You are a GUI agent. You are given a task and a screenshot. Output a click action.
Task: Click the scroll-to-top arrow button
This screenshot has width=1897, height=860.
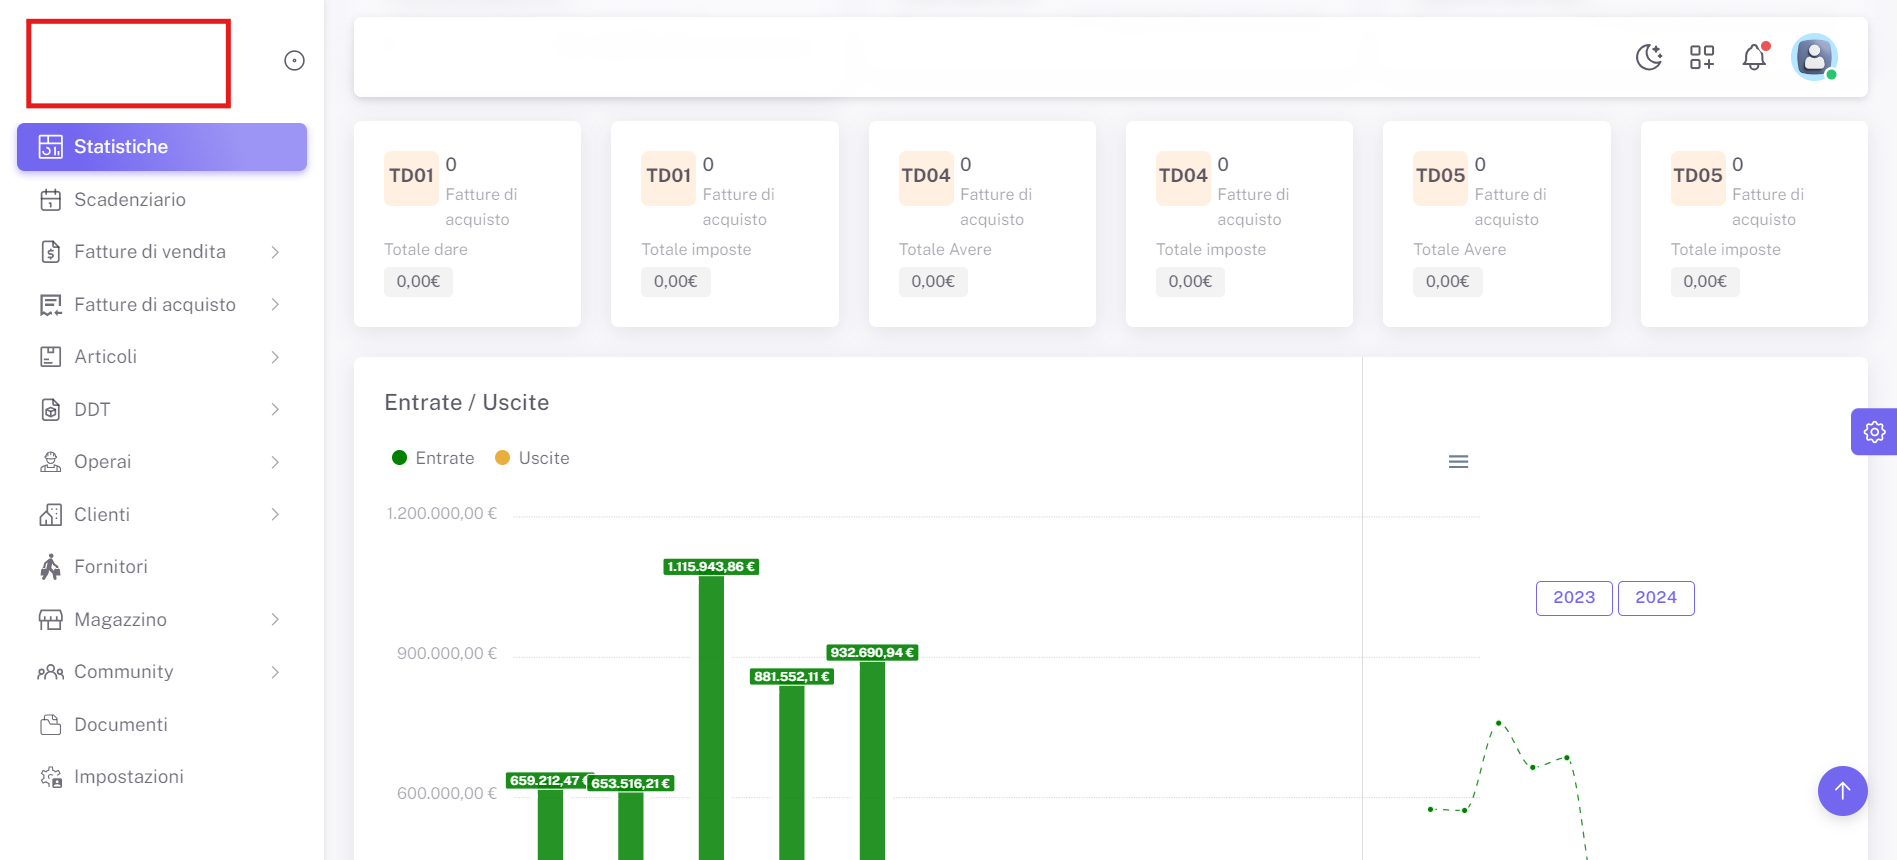click(1842, 791)
